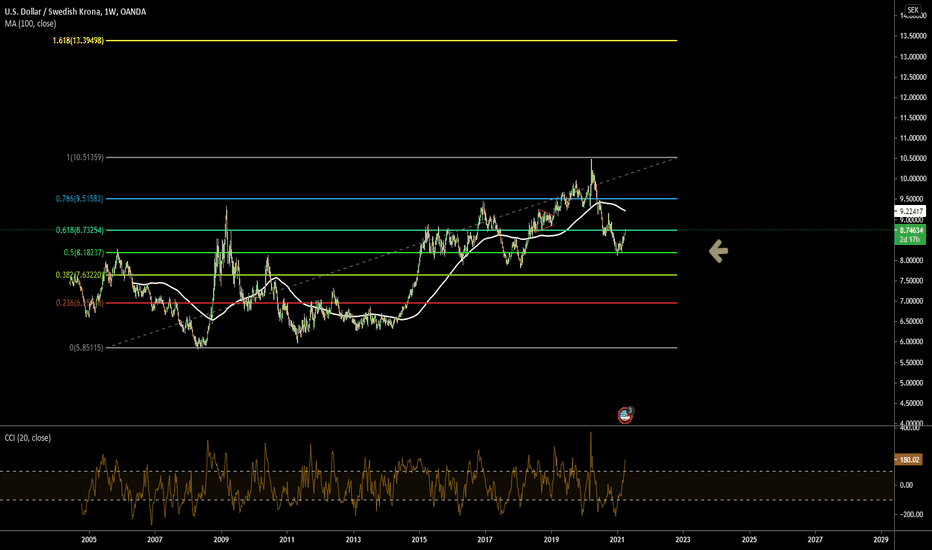Click the 2017 label on time axis
This screenshot has height=550, width=932.
[485, 540]
